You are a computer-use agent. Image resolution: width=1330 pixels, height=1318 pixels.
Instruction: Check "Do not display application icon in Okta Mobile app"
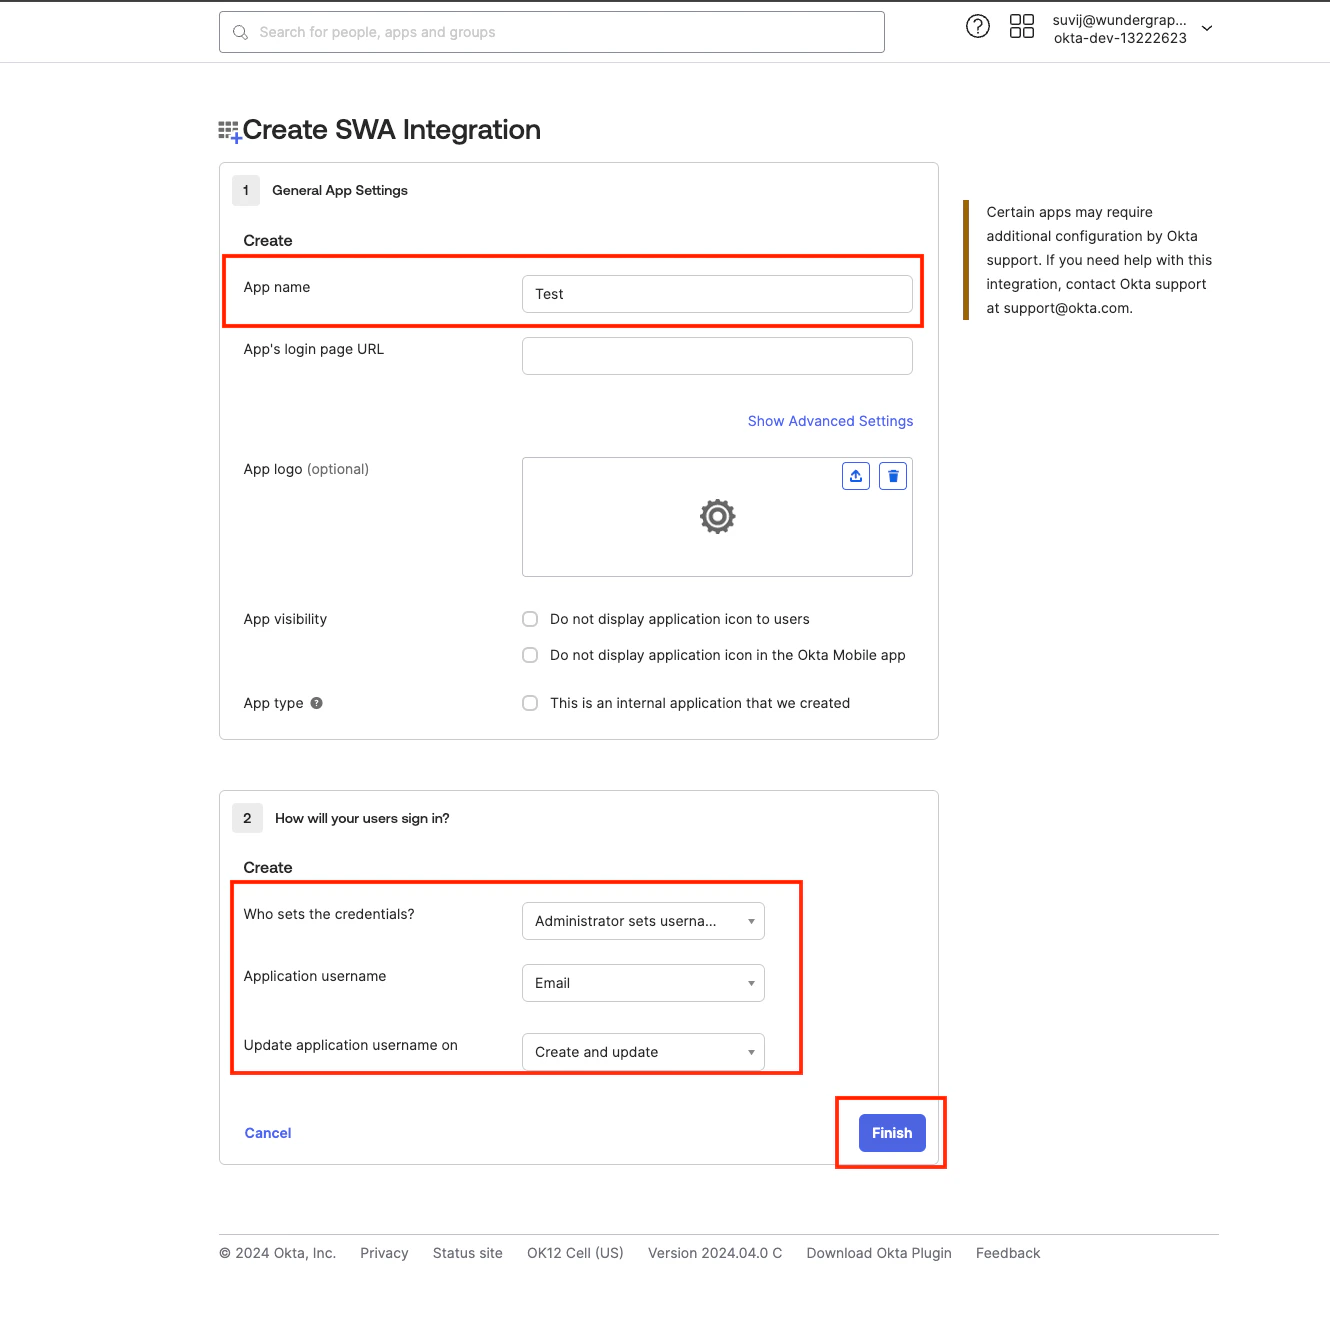point(529,655)
